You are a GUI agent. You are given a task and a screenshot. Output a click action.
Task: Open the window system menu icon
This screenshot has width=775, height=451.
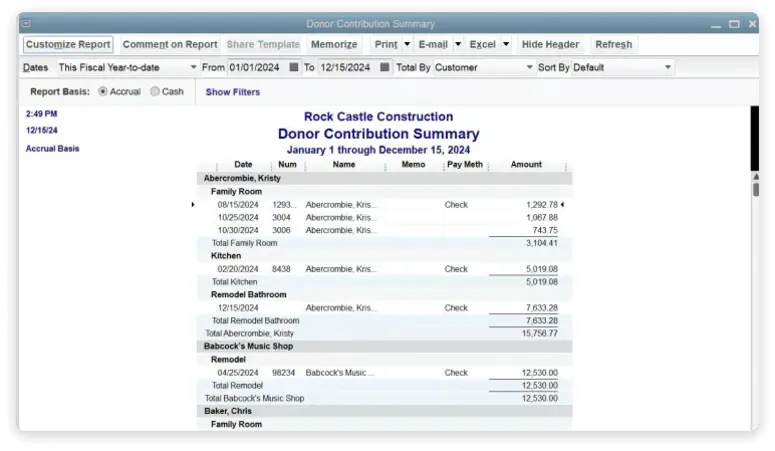(26, 23)
